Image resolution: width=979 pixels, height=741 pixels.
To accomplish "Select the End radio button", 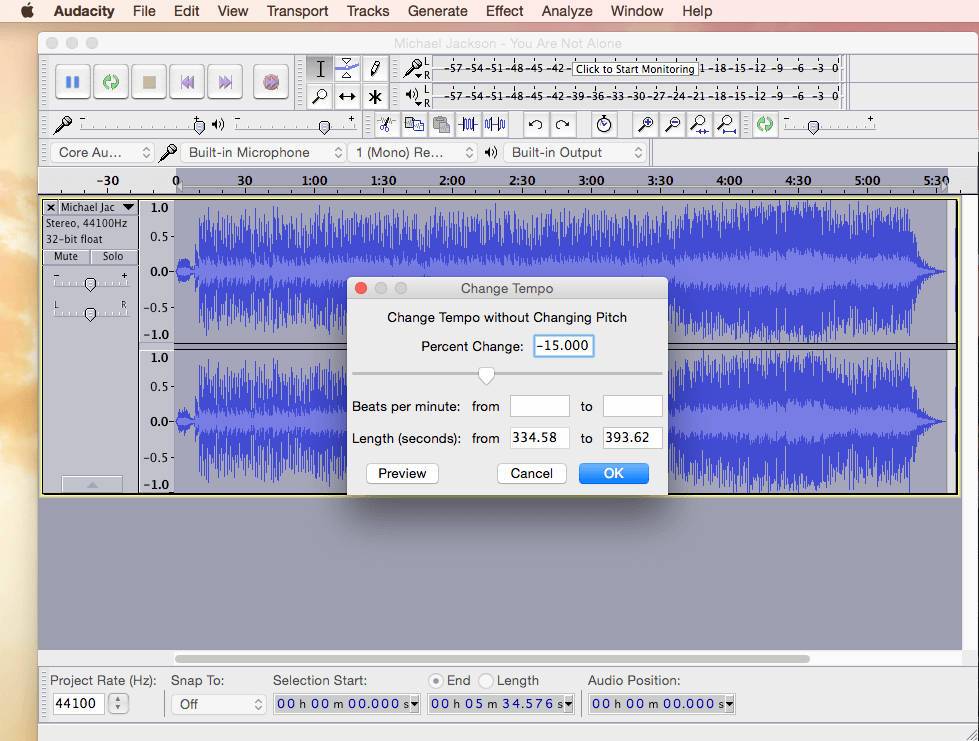I will coord(436,680).
